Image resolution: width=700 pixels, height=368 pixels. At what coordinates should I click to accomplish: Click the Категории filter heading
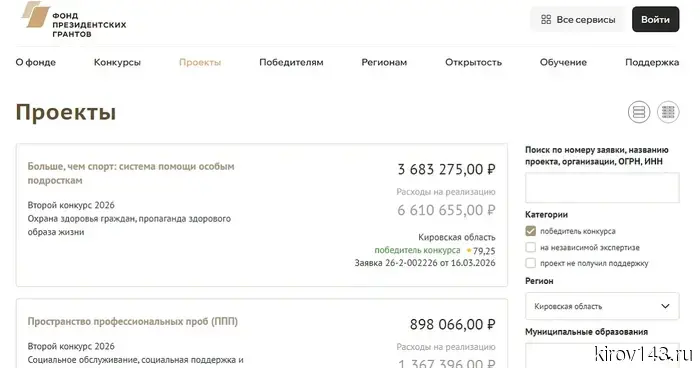coord(546,215)
